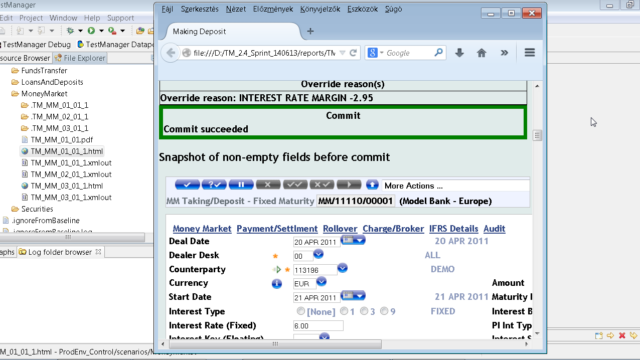This screenshot has height=360, width=640.
Task: Show more toolbar tools chevron
Action: [x=504, y=53]
